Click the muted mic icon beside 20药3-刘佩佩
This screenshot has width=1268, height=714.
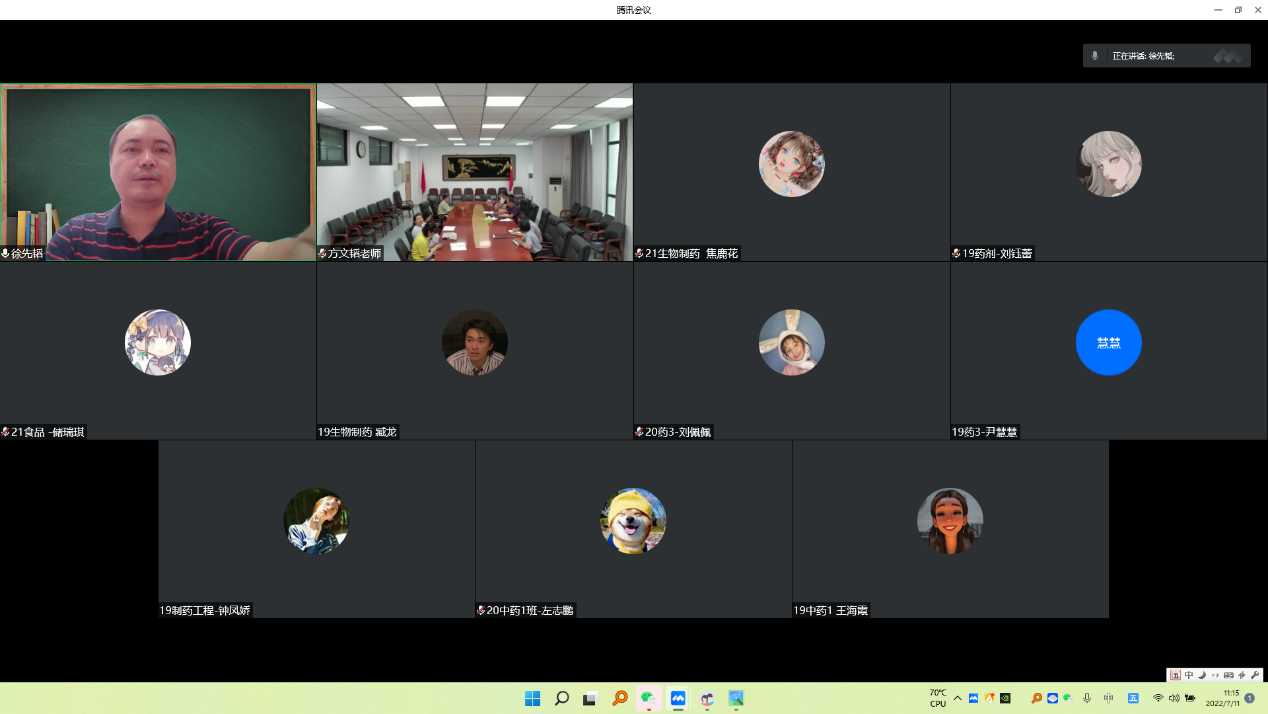click(x=639, y=432)
